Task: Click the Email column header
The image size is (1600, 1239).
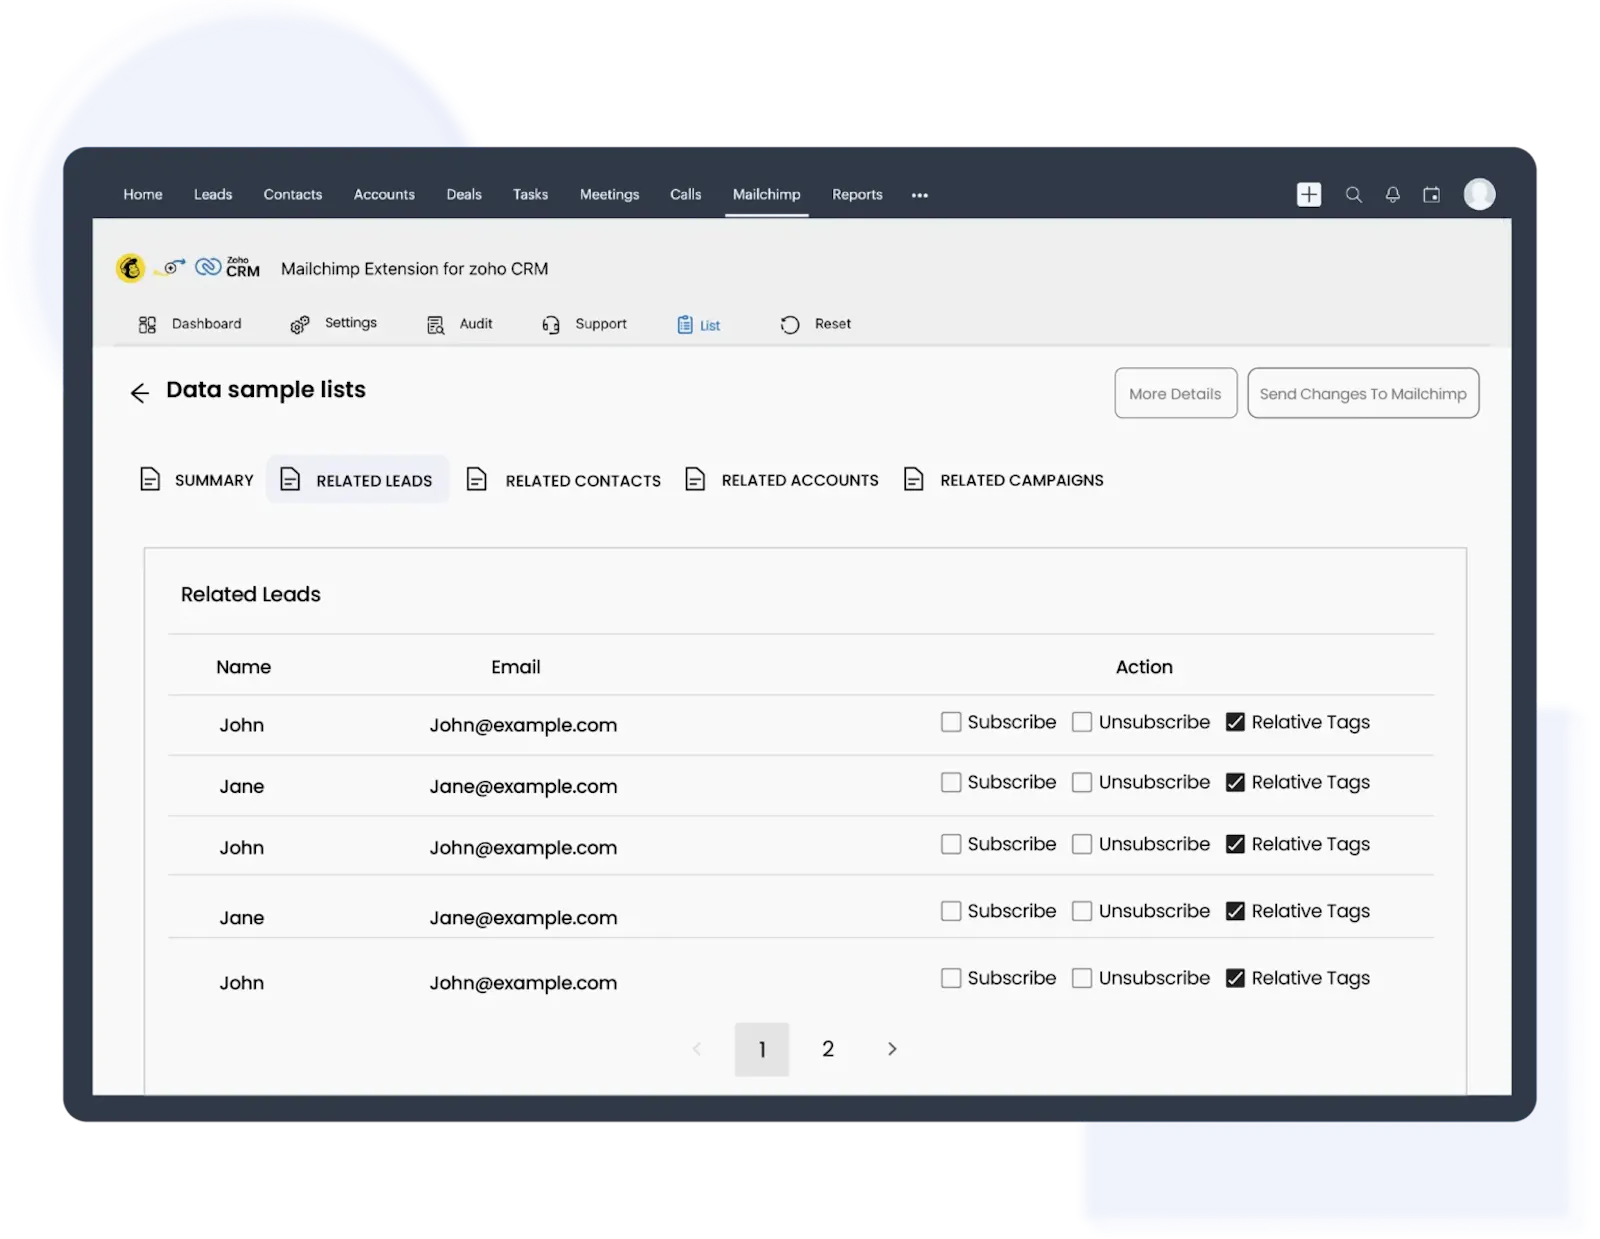Action: point(515,667)
